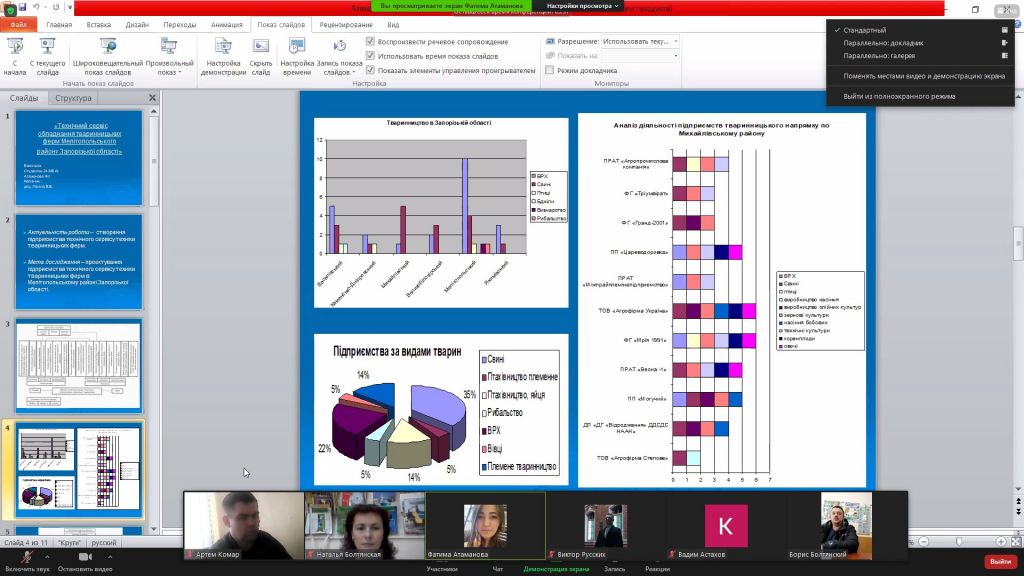Click Rehearse Timings (Настройка времени)
The height and width of the screenshot is (576, 1024).
(296, 56)
